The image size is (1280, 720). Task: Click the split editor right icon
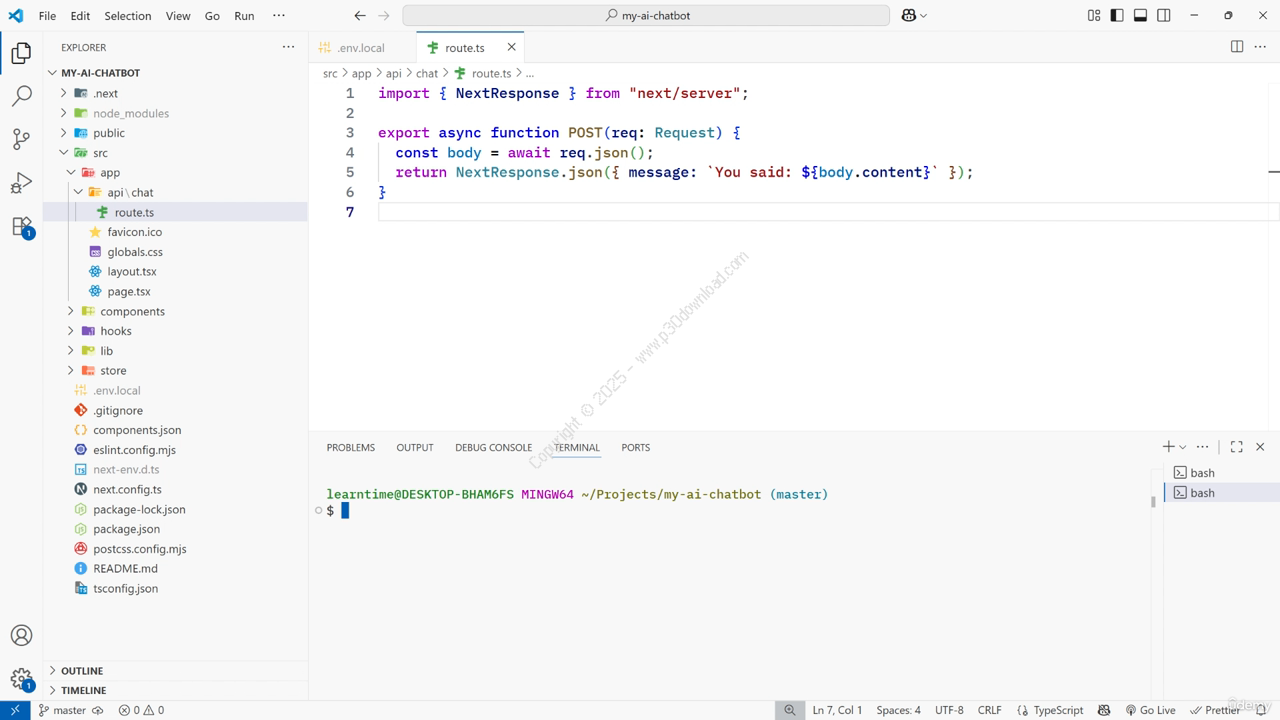(x=1237, y=47)
